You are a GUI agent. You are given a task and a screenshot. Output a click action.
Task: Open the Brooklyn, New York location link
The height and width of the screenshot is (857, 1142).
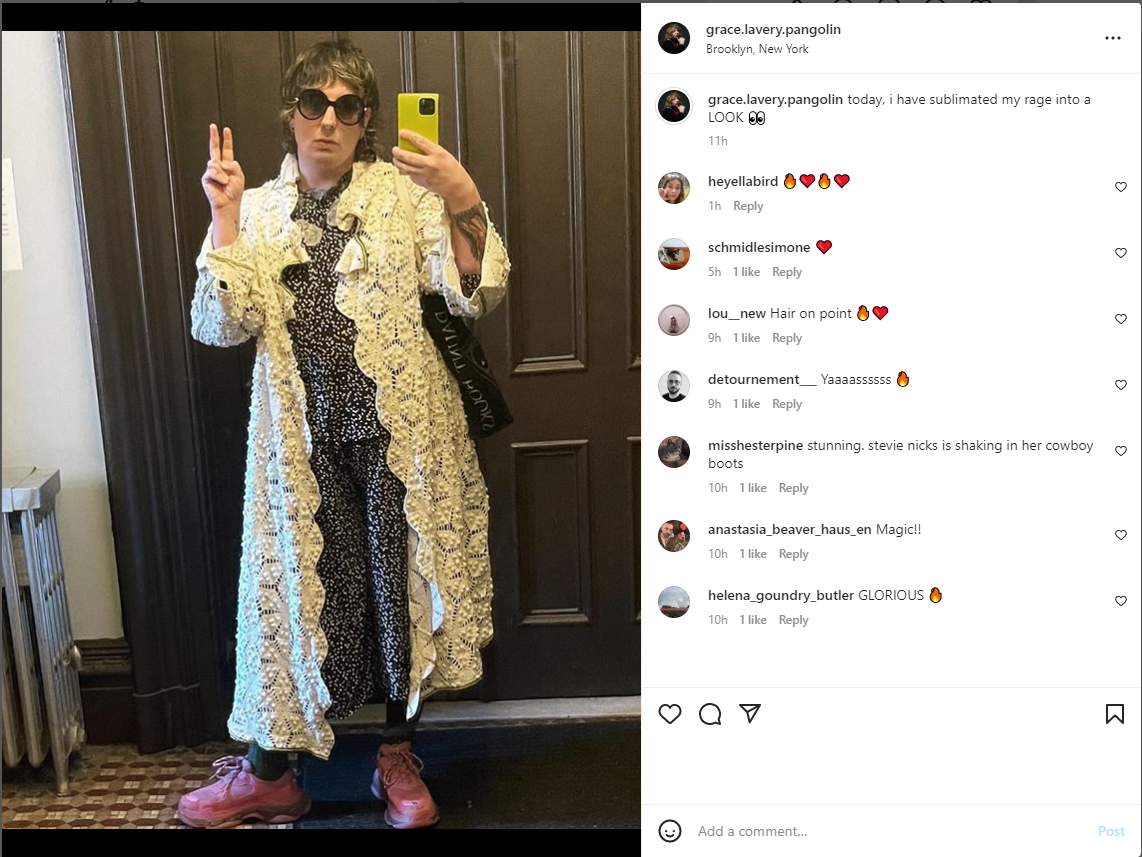pos(757,49)
